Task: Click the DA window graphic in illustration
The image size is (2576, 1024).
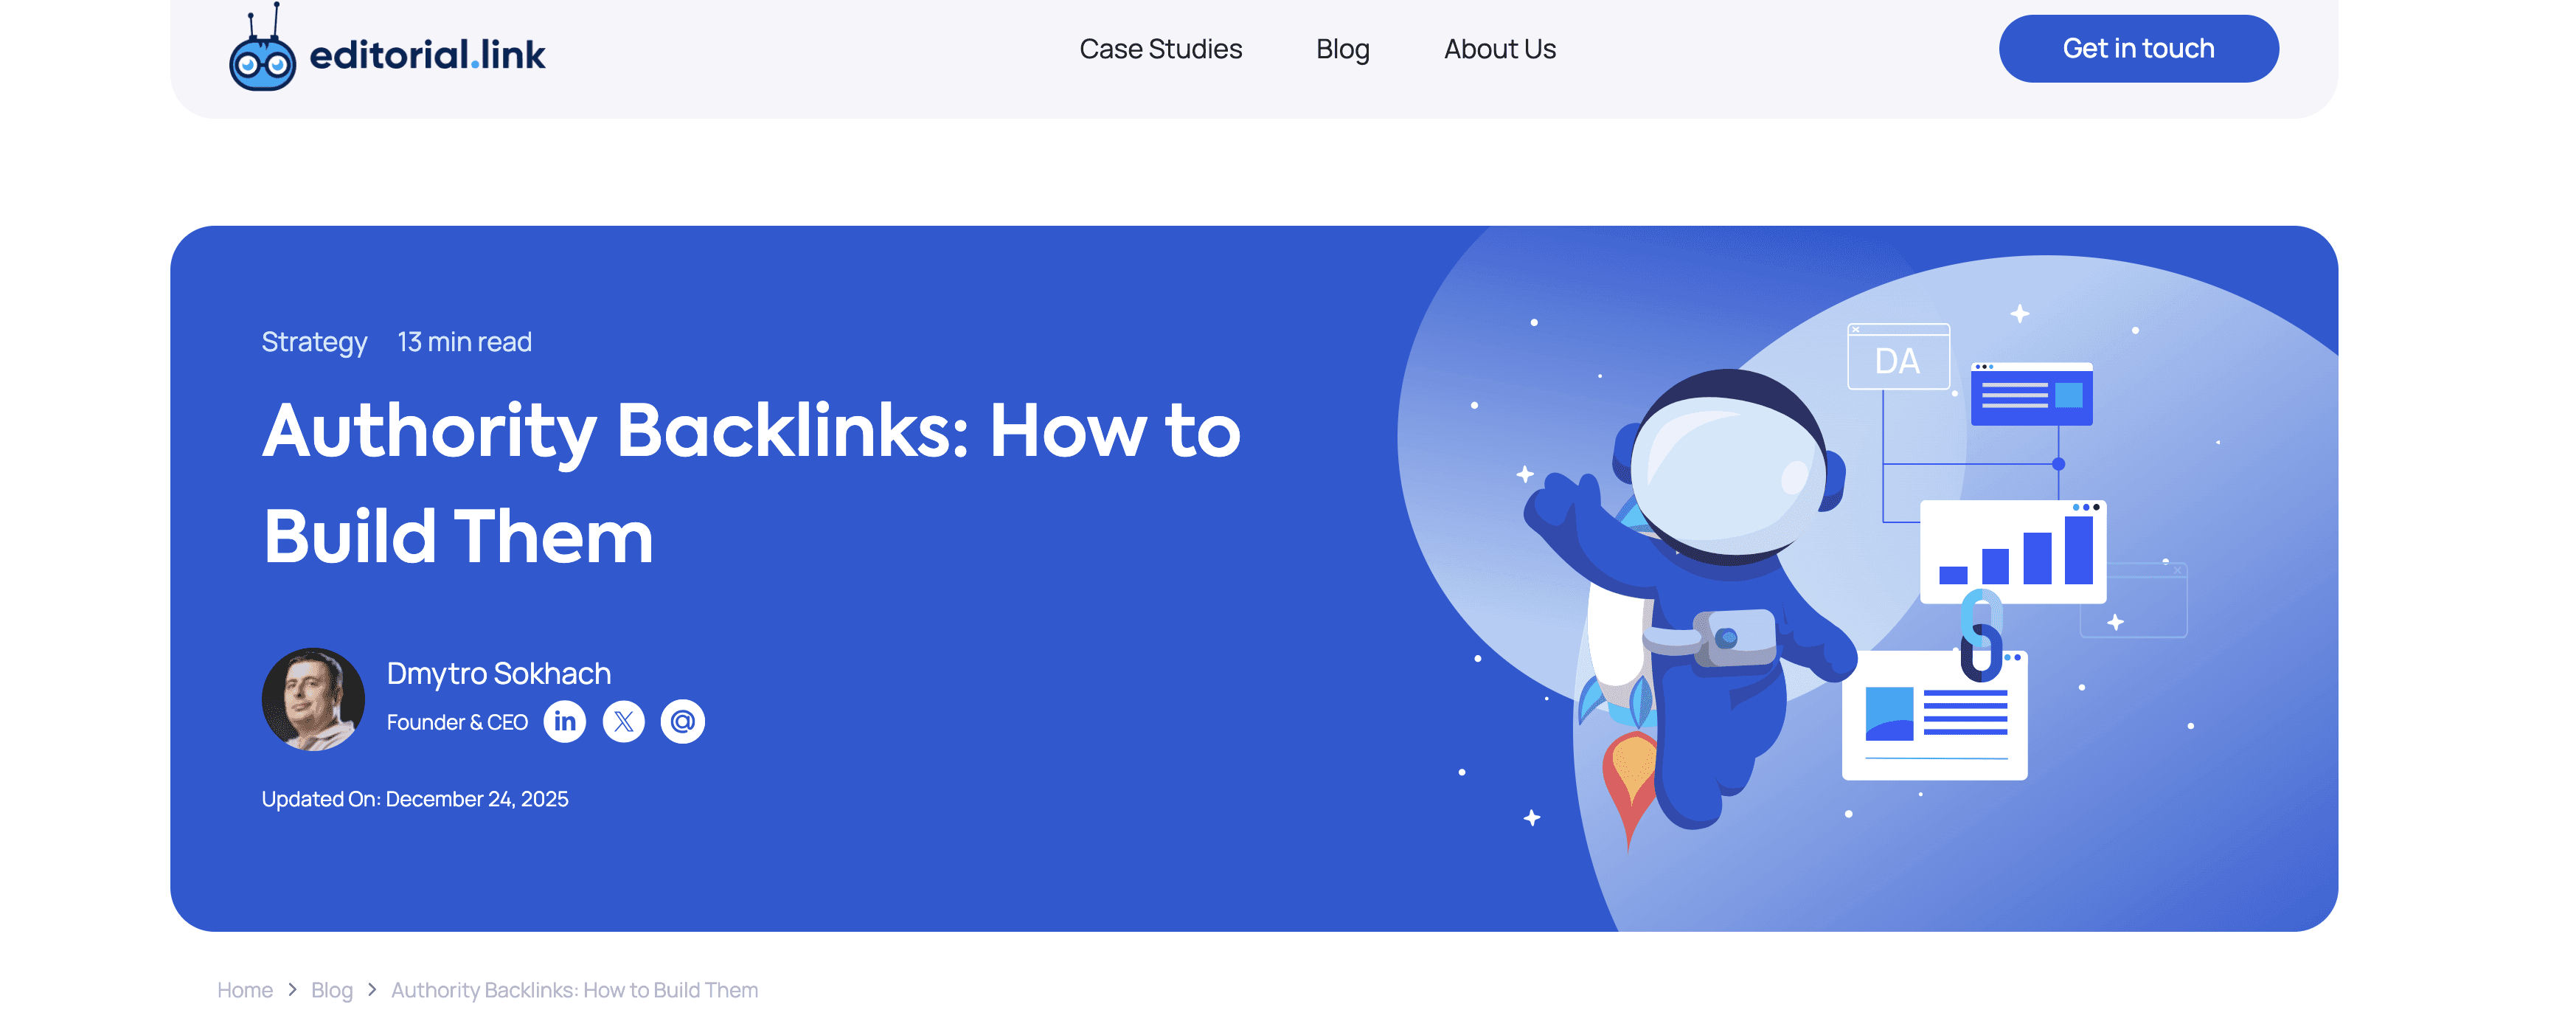Action: tap(1898, 357)
